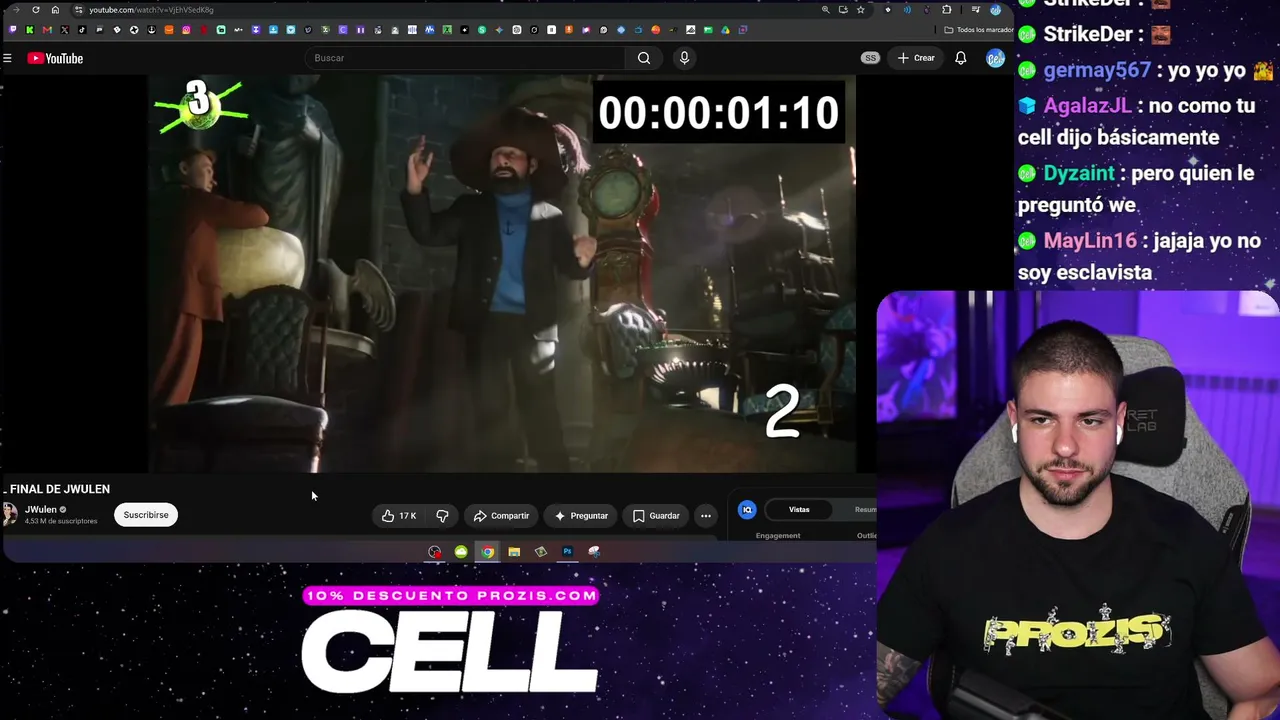
Task: Open the green app in the taskbar
Action: 461,552
